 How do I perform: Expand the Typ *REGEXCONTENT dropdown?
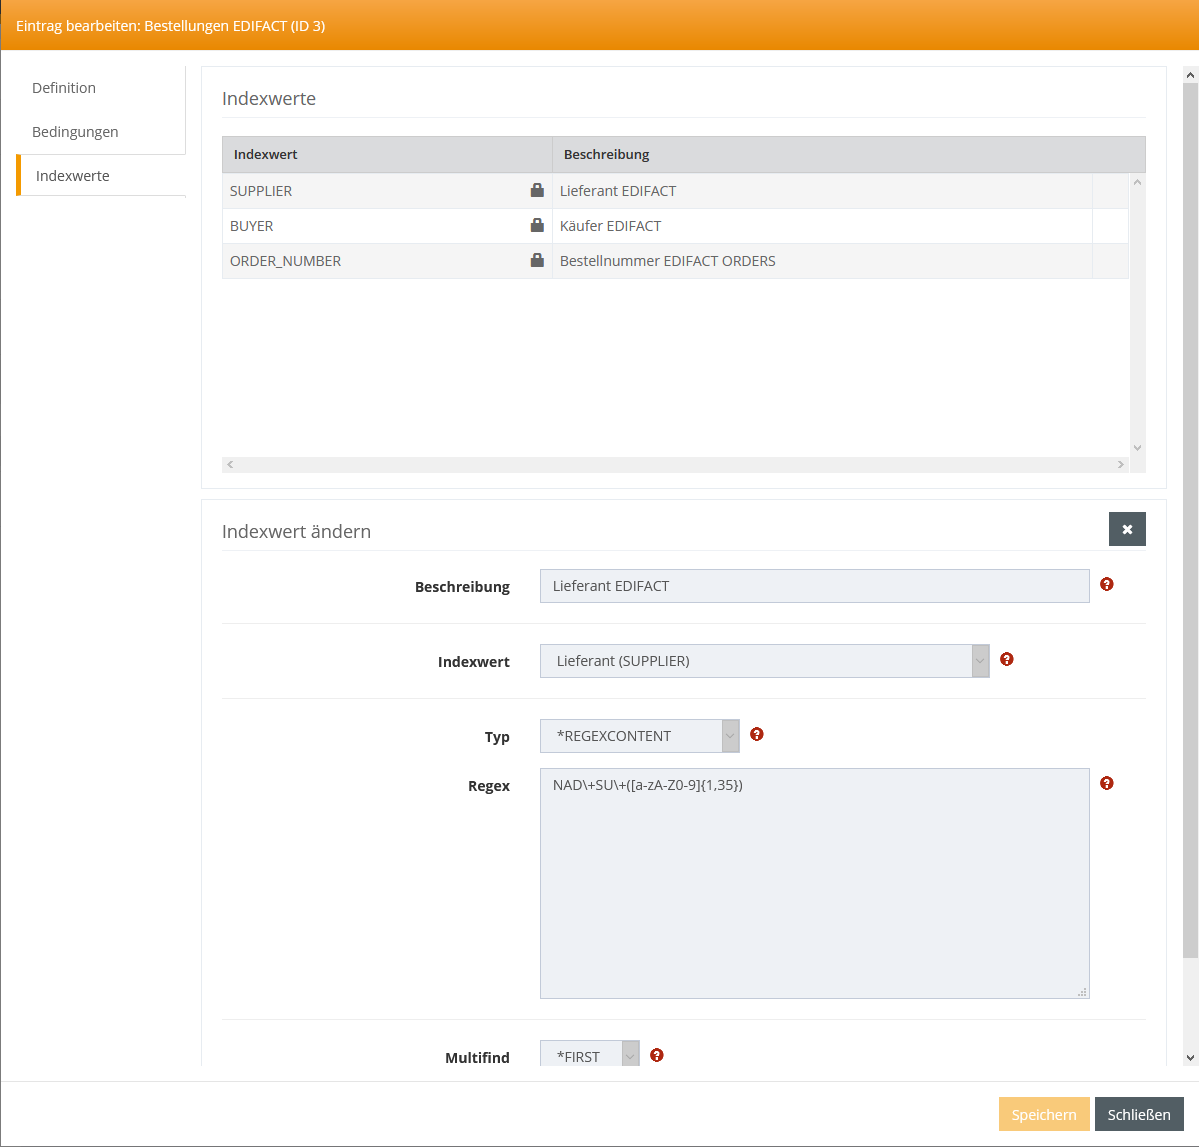pos(639,736)
